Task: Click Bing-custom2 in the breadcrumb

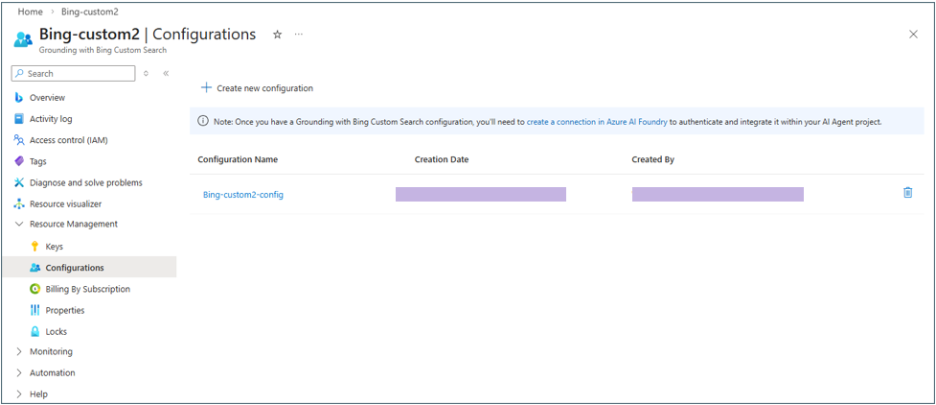Action: (90, 11)
